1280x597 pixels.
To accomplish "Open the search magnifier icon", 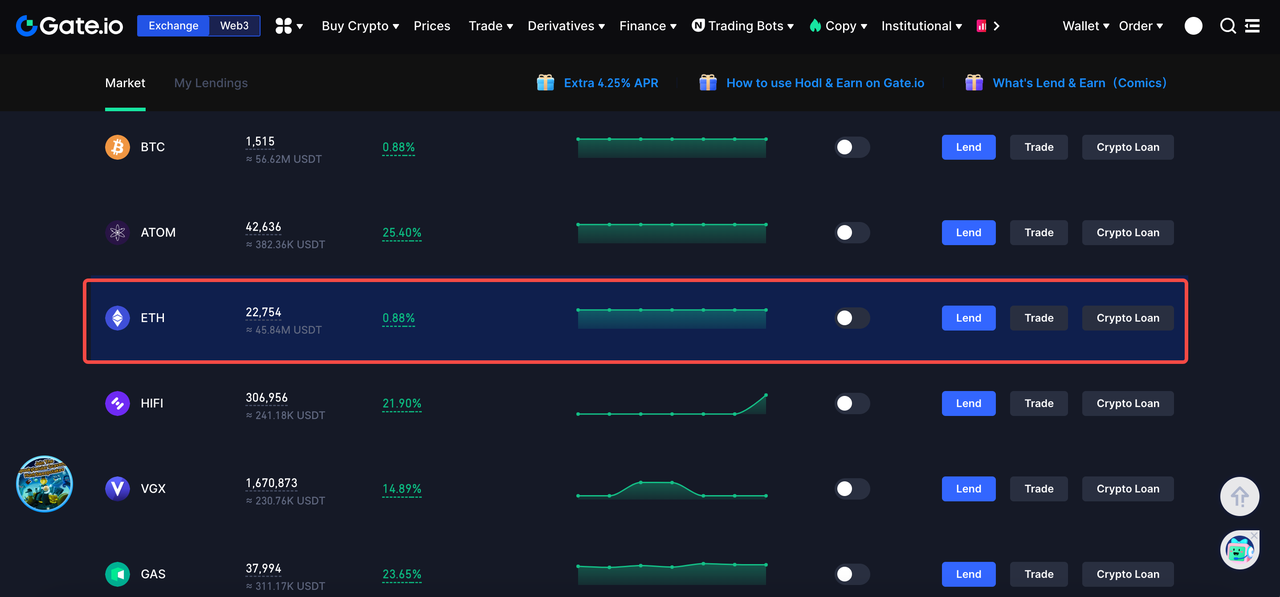I will pyautogui.click(x=1228, y=26).
